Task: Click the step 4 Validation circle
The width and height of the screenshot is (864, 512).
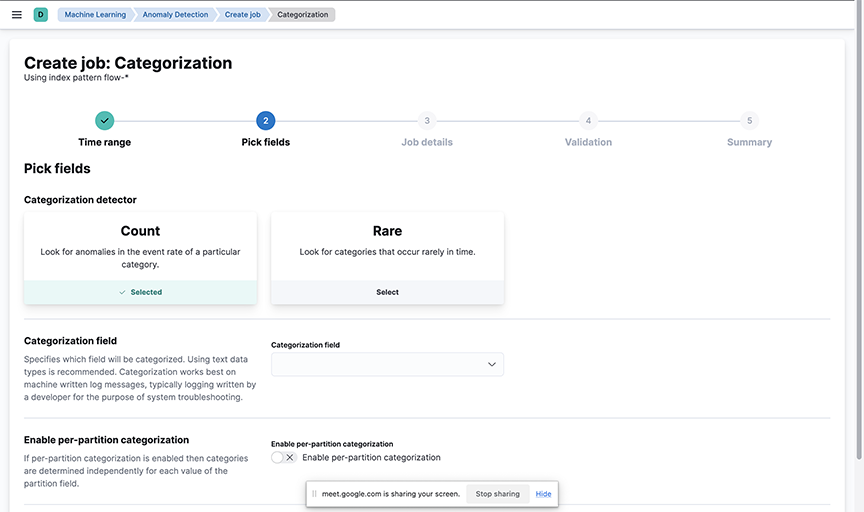Action: pos(588,121)
